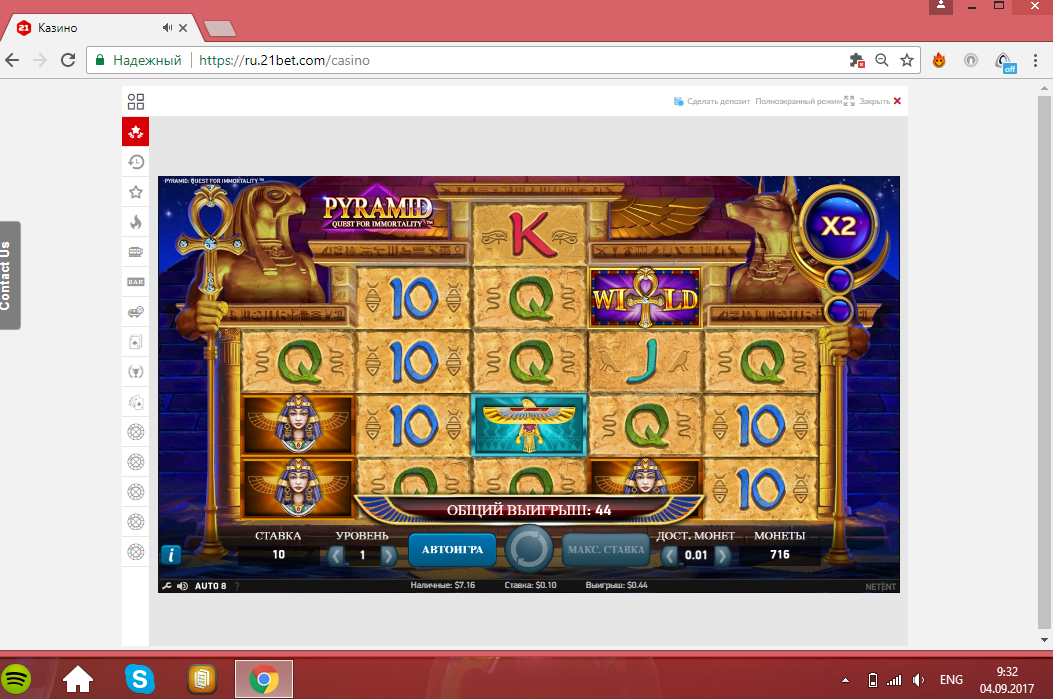Increase bet level with right arrow
The height and width of the screenshot is (699, 1053).
[x=388, y=555]
